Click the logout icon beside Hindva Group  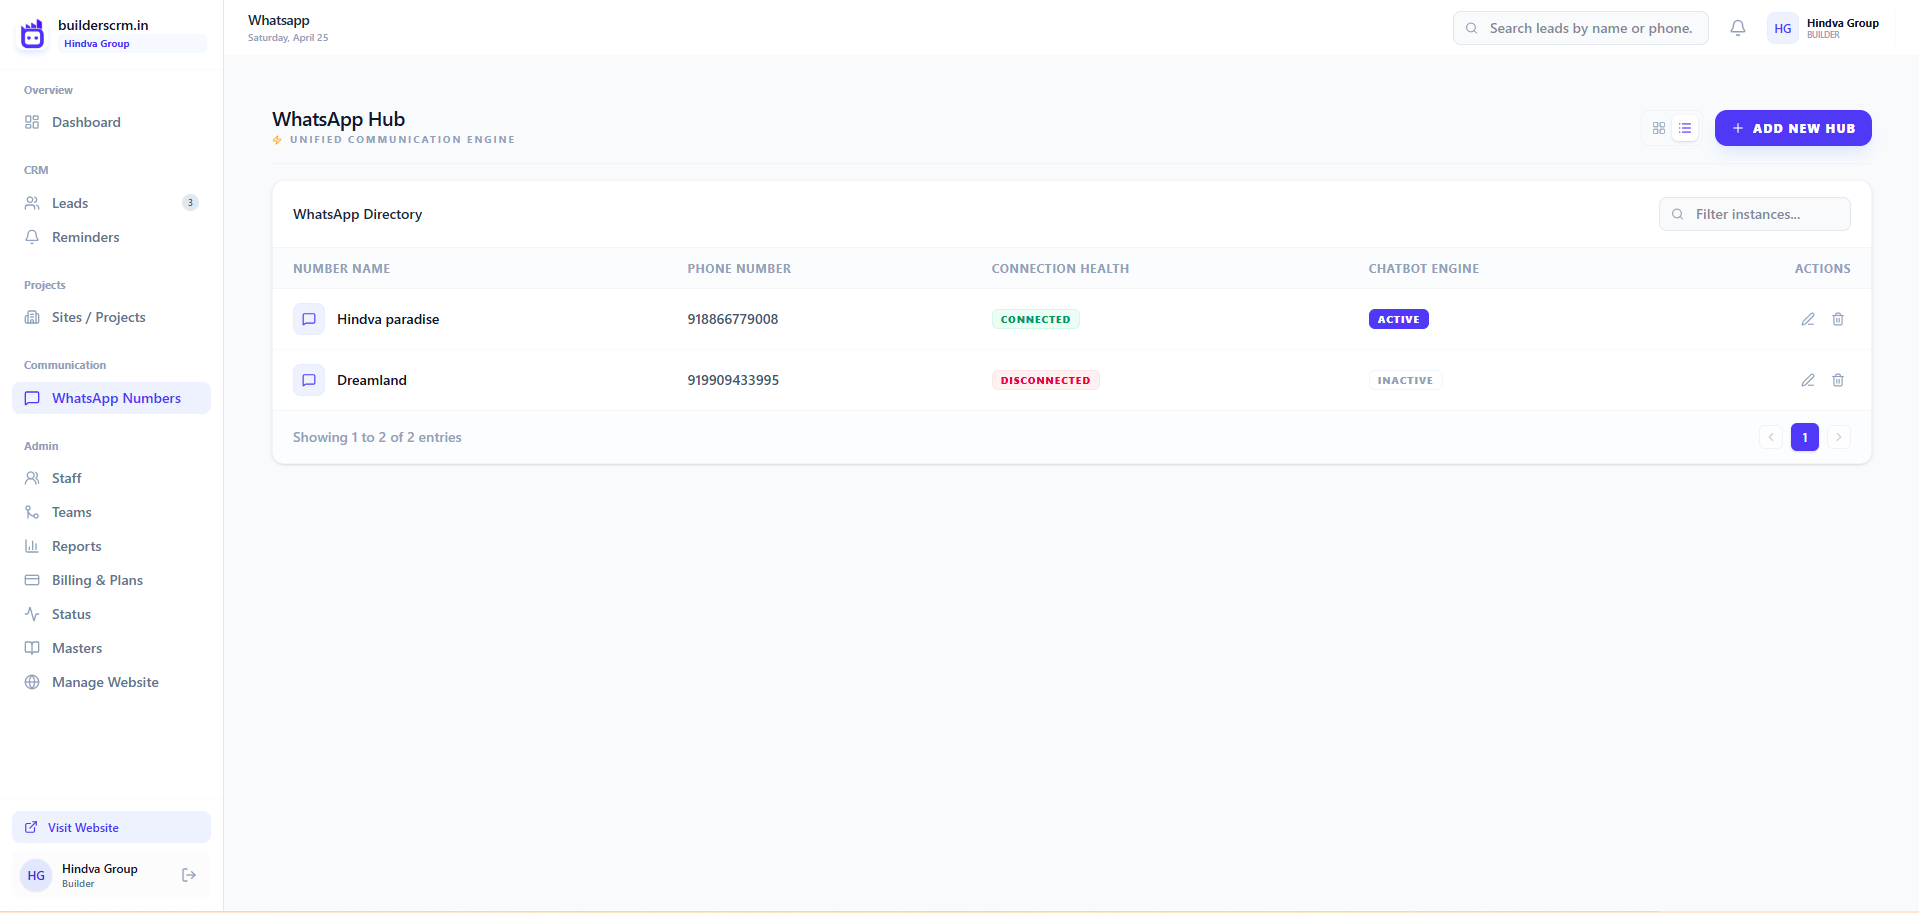coord(189,875)
